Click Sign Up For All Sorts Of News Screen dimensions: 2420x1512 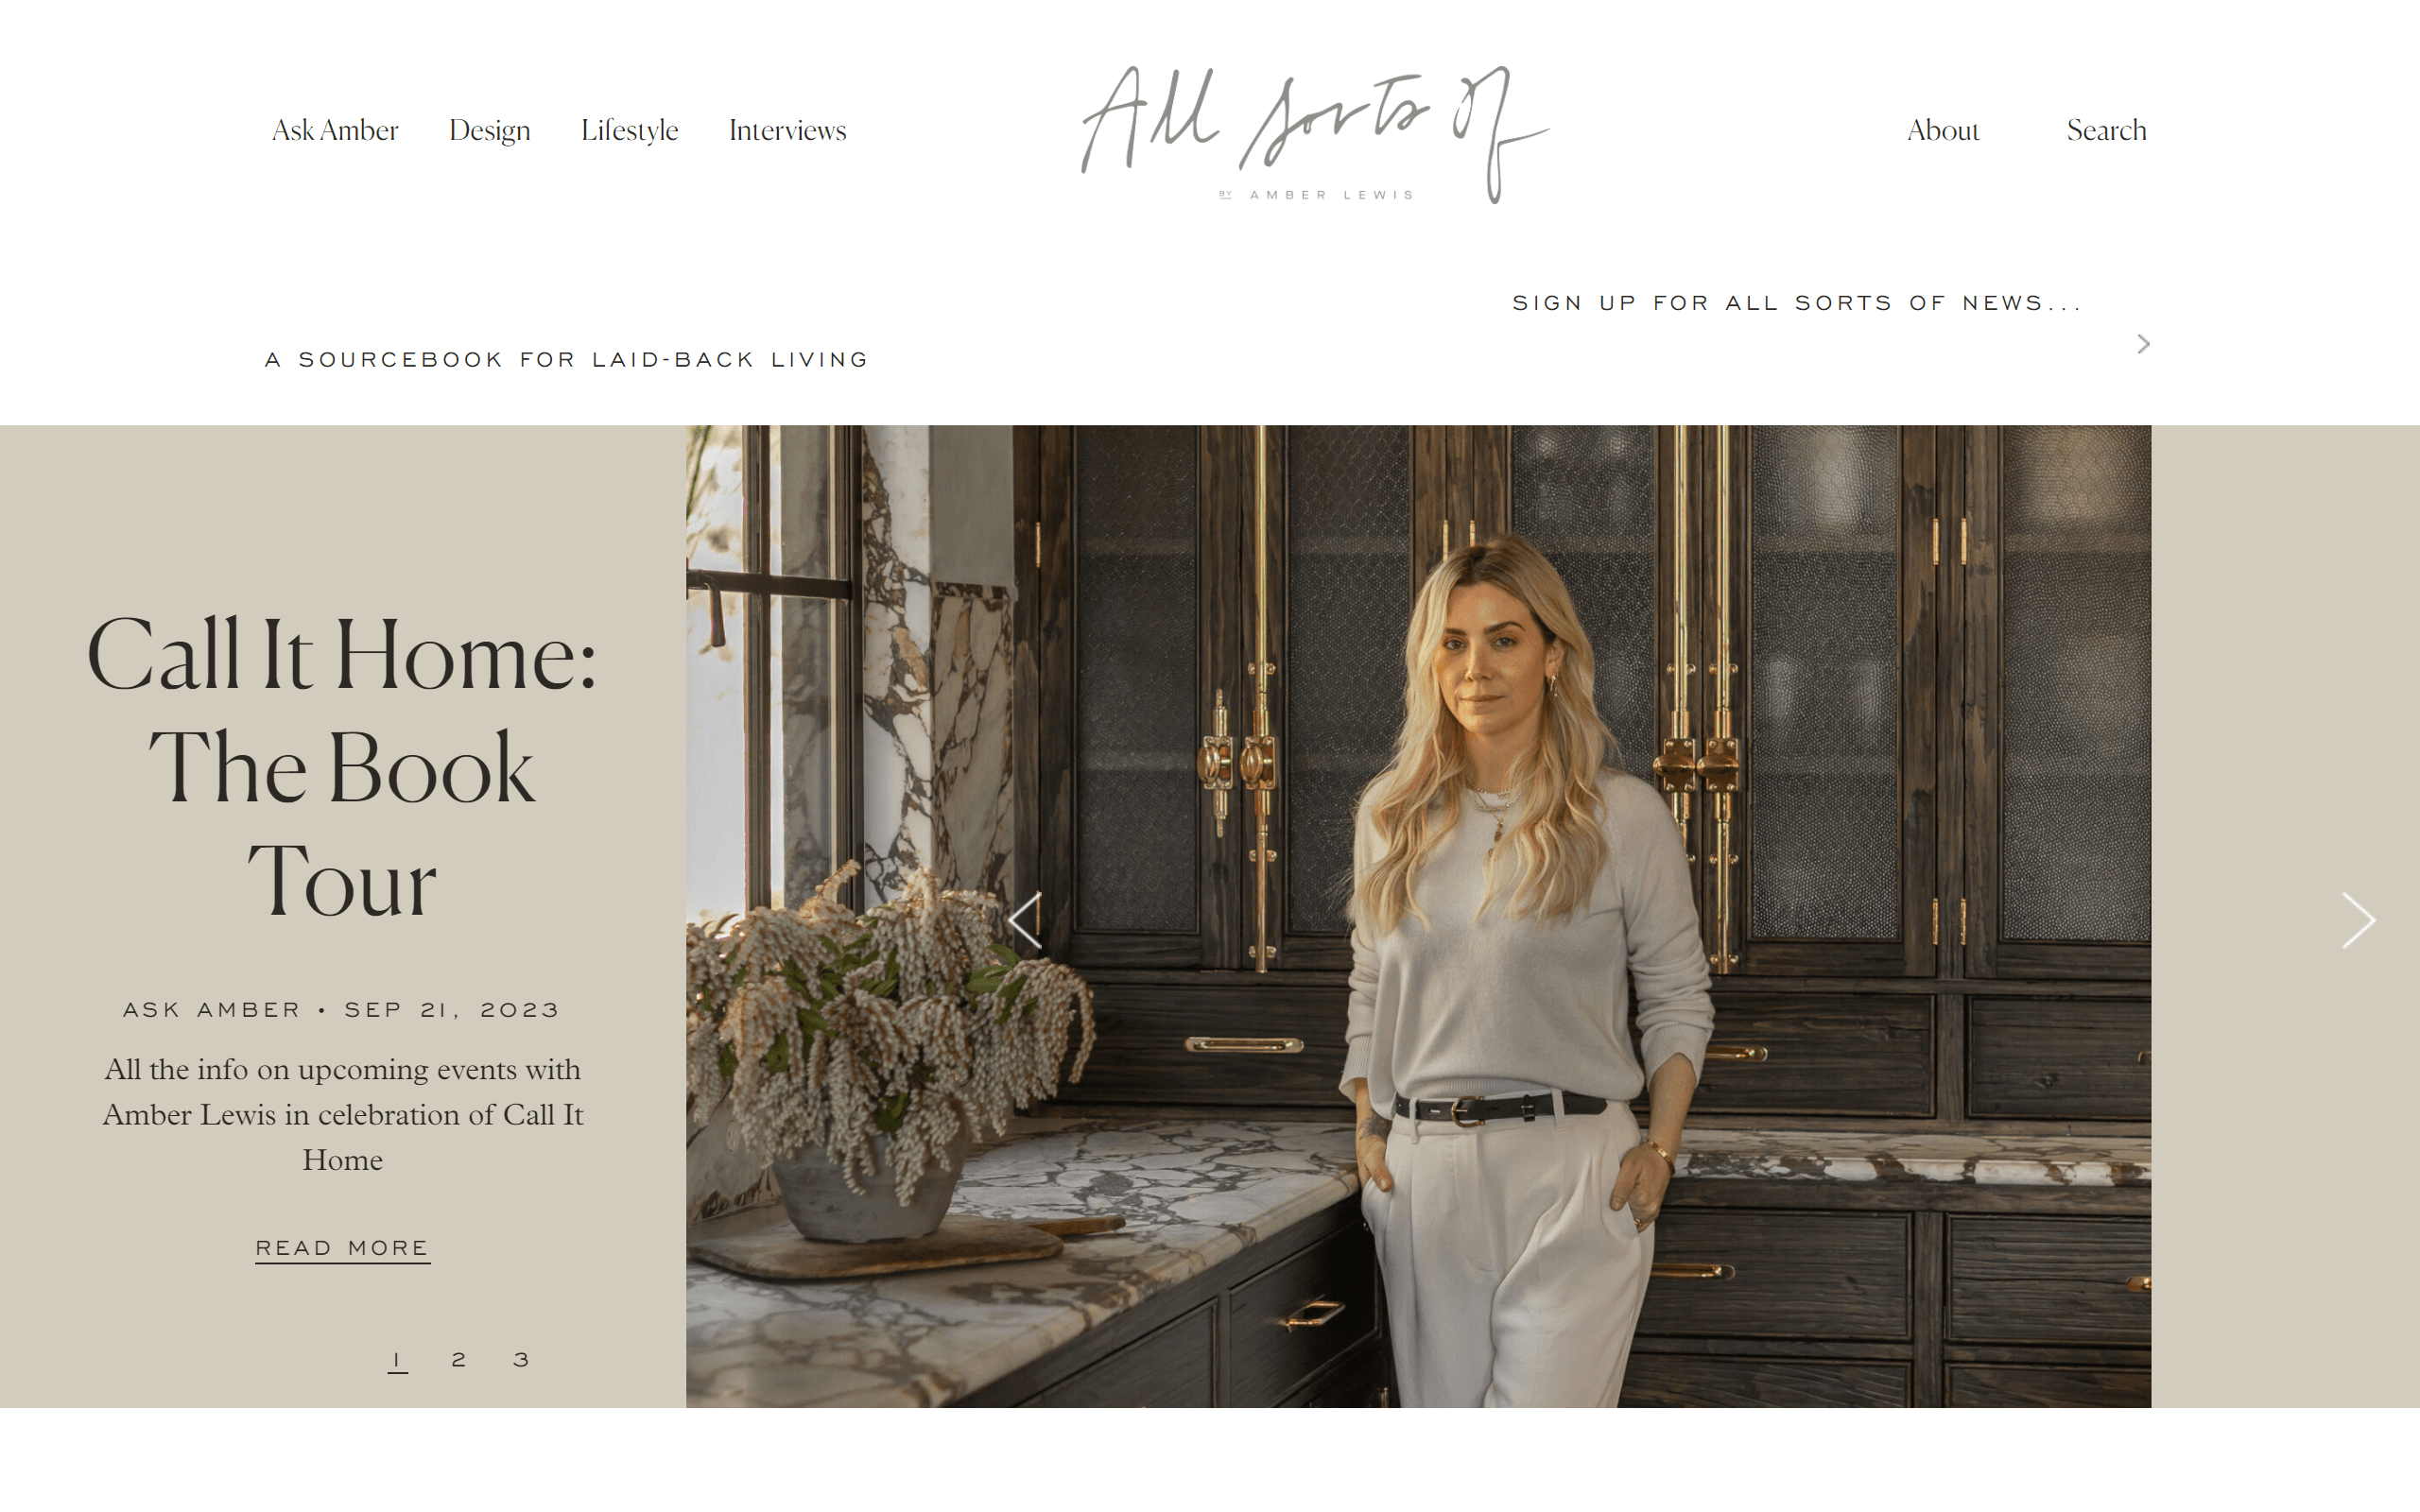click(x=1797, y=303)
